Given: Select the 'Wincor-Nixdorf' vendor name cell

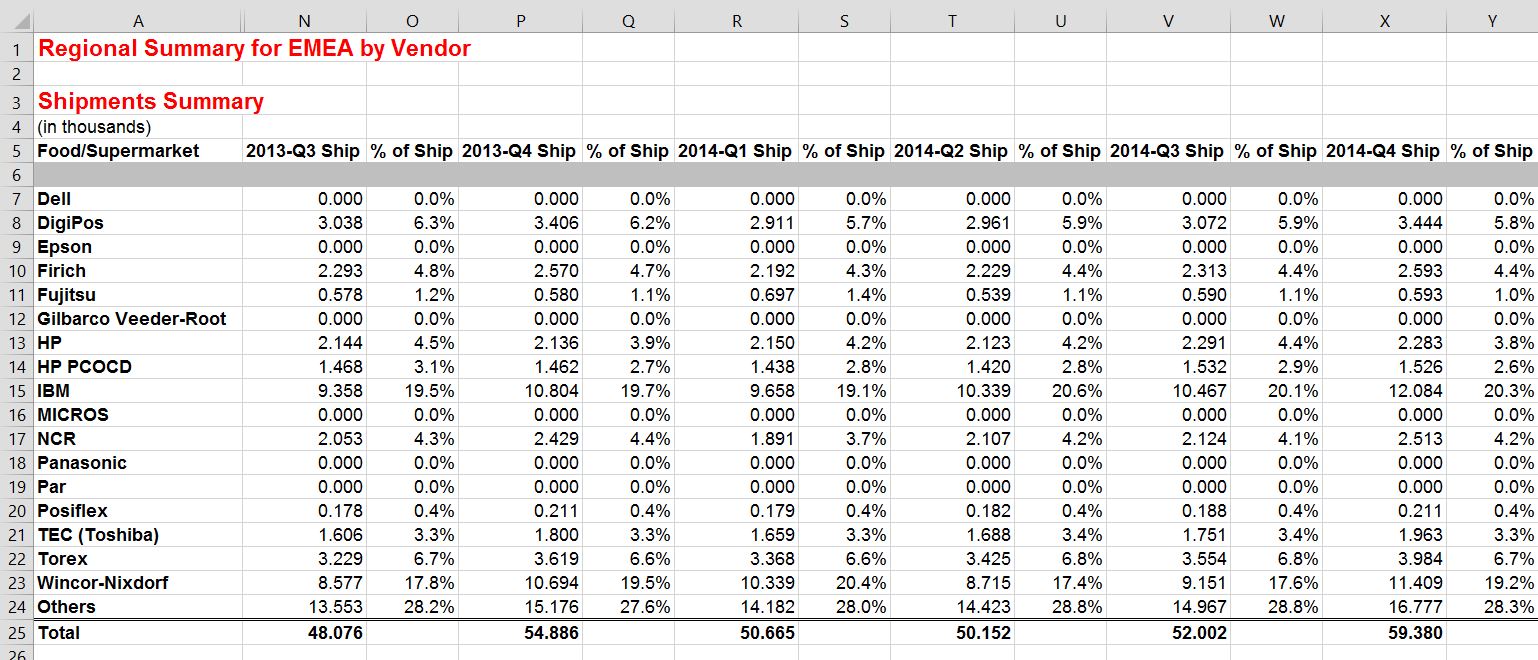Looking at the screenshot, I should [x=103, y=583].
